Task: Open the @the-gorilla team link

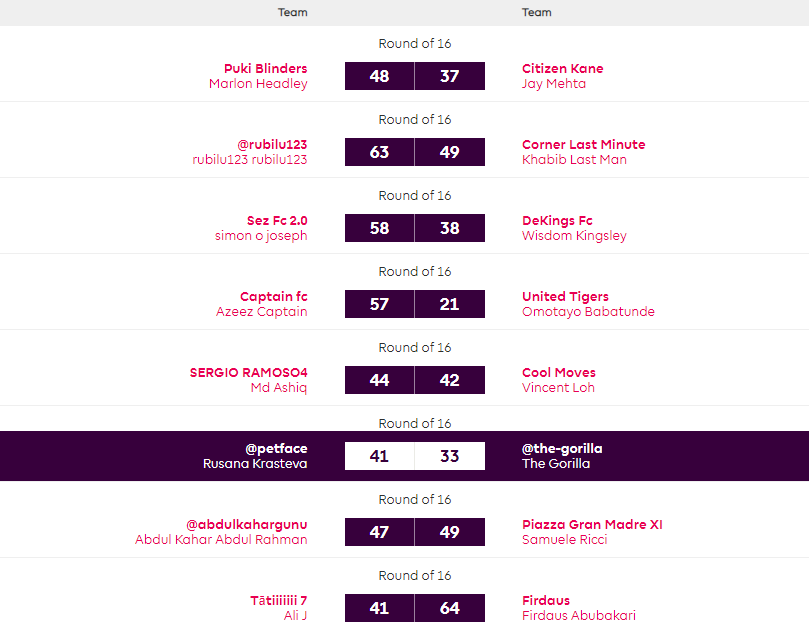Action: (x=562, y=449)
